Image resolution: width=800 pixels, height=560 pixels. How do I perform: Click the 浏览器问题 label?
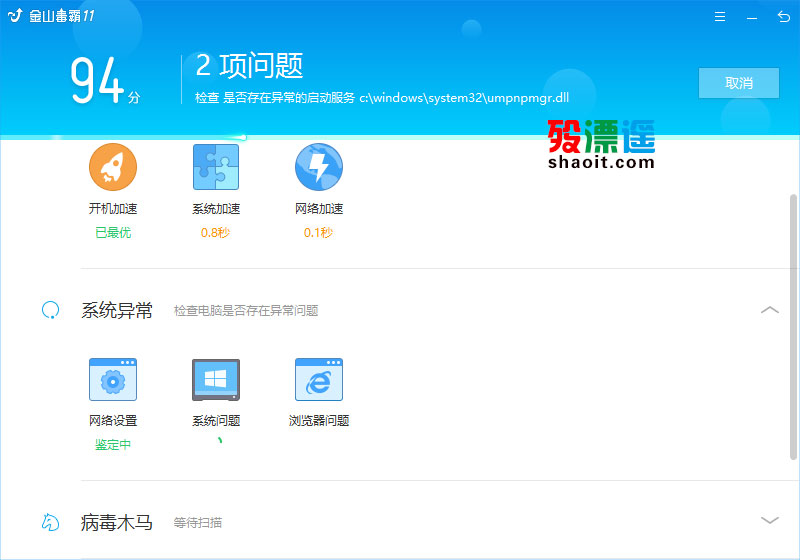(x=319, y=421)
